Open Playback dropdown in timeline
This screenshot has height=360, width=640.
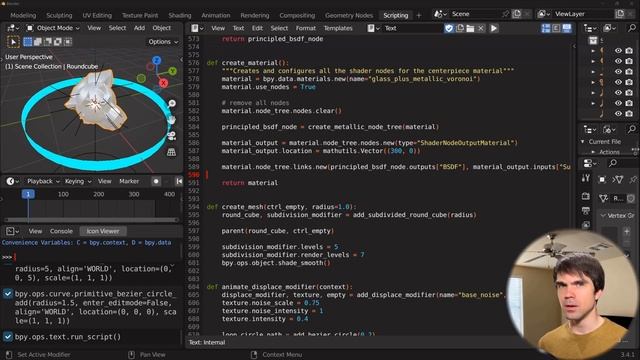43,181
